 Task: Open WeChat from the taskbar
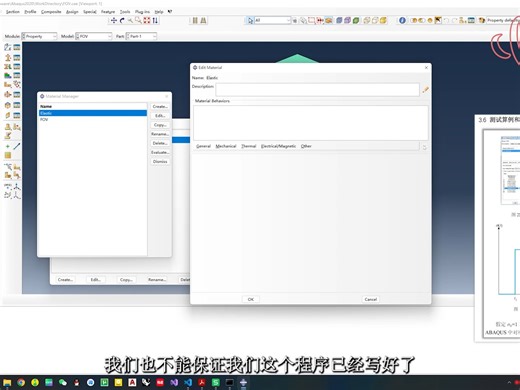(63, 383)
